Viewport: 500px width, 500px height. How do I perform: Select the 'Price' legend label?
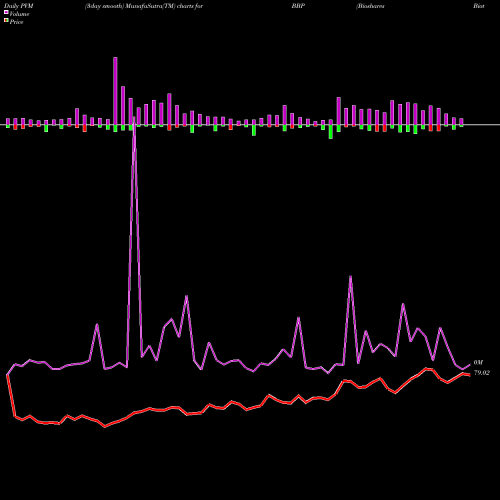click(x=16, y=22)
